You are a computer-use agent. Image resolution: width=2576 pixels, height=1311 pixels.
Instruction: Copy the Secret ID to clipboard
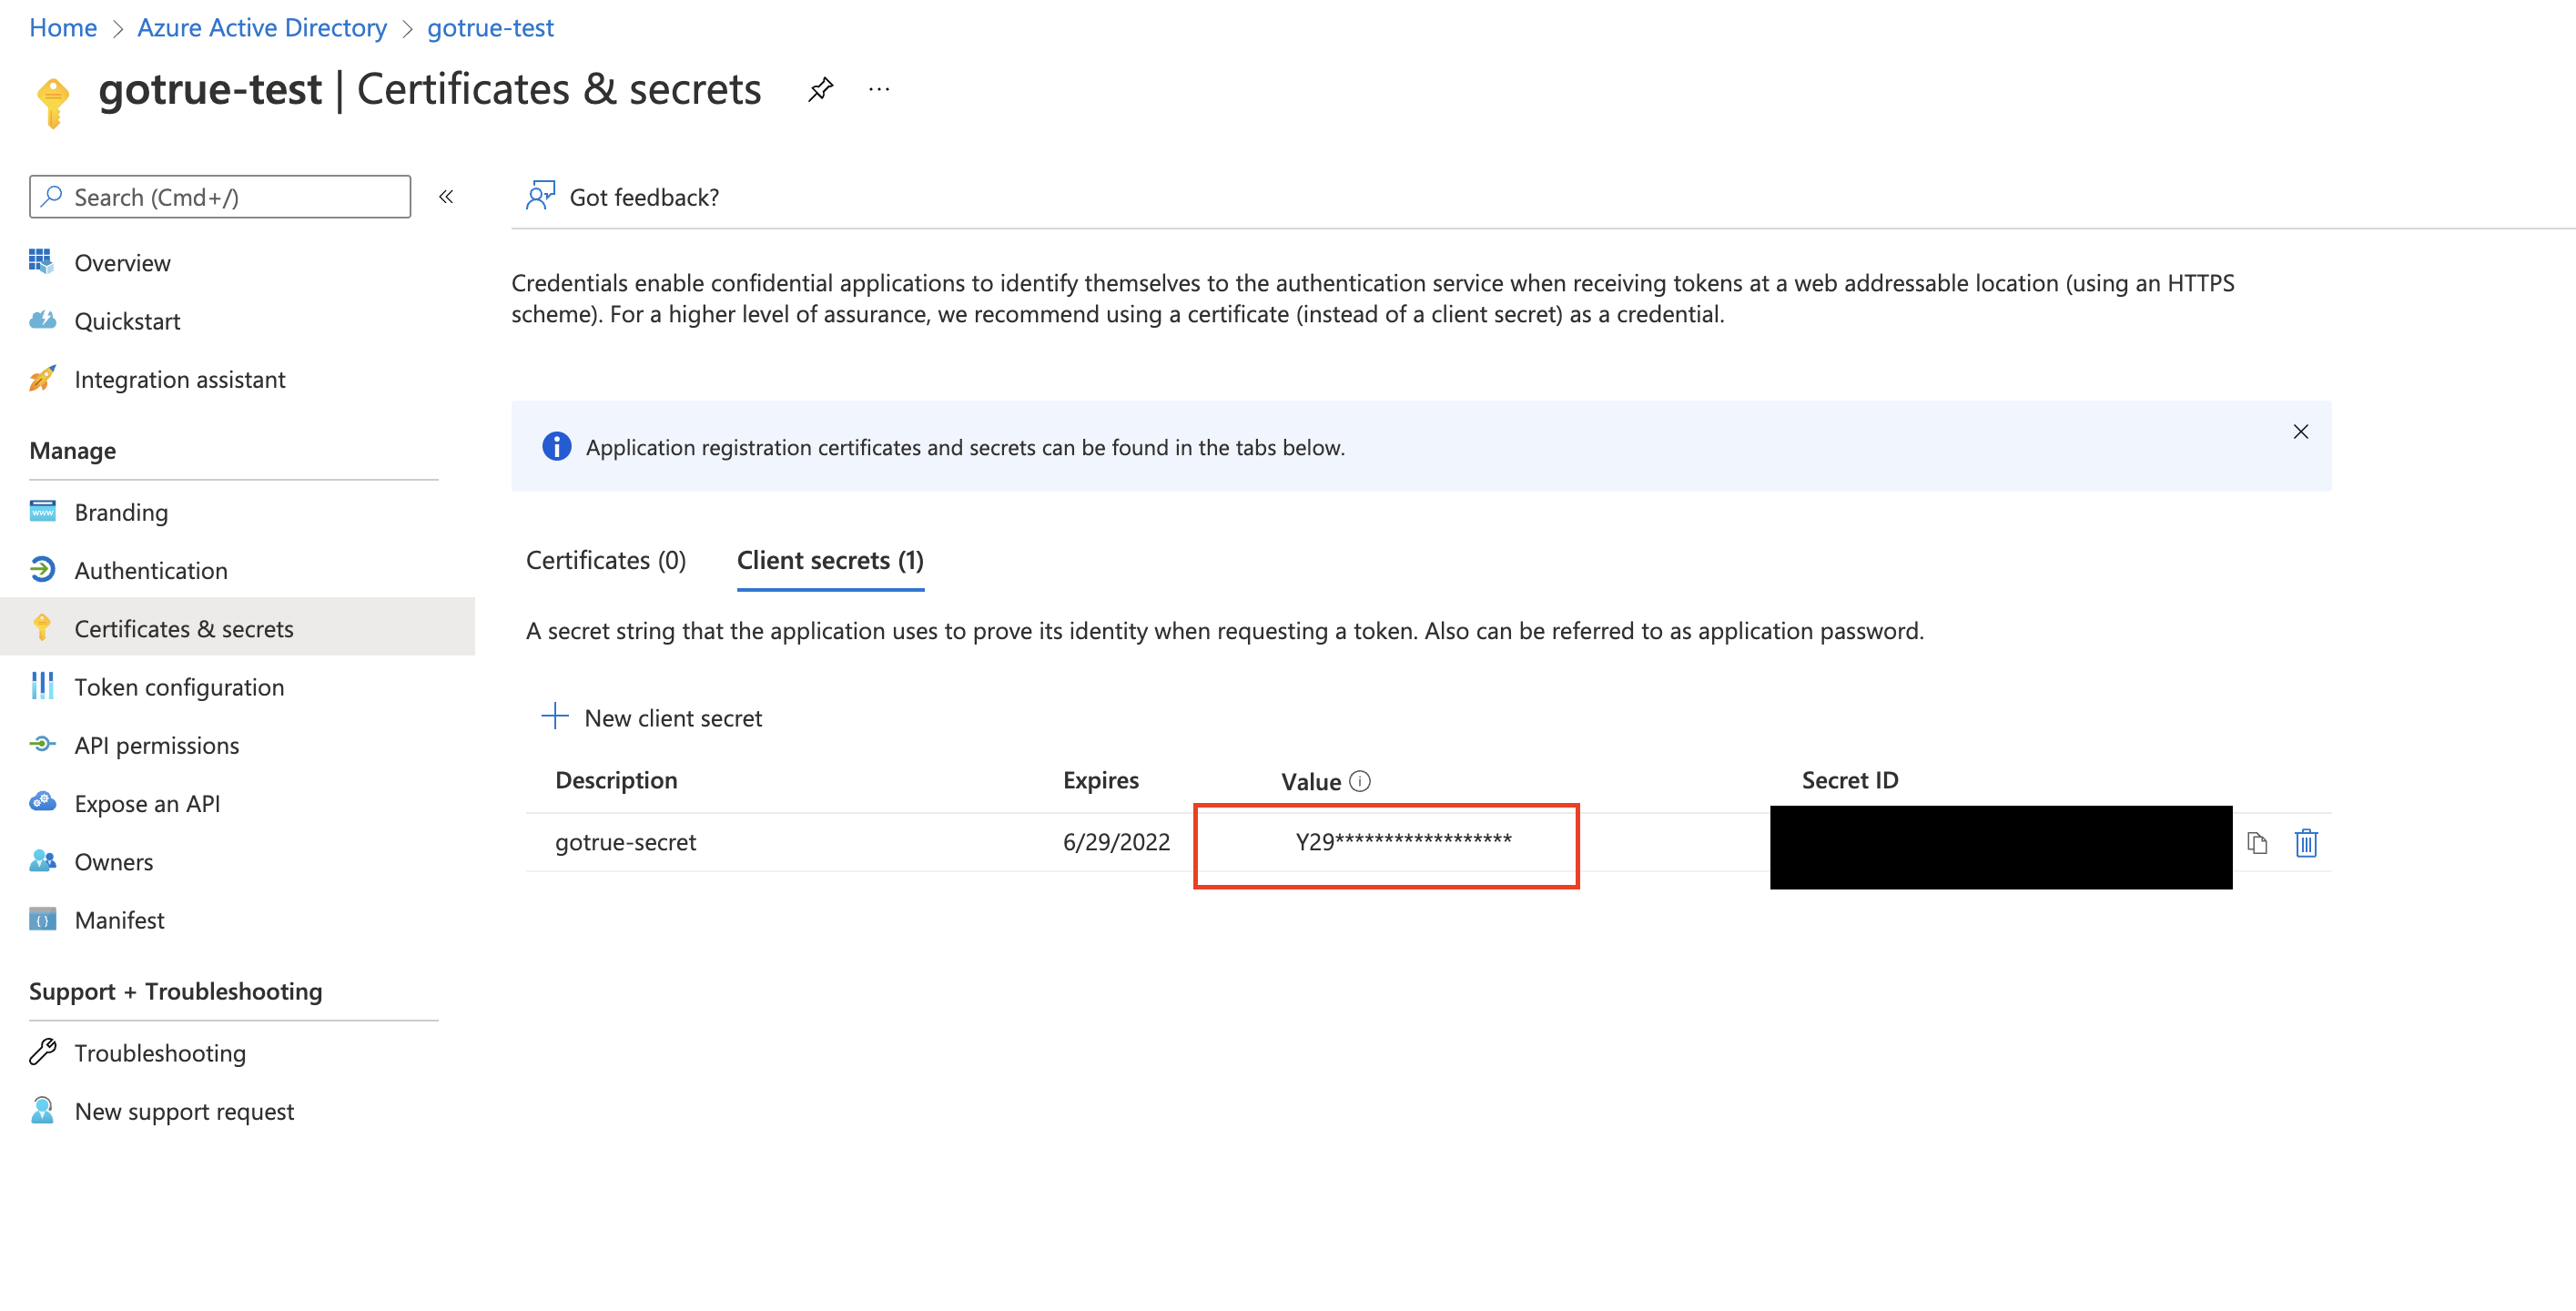[2256, 843]
